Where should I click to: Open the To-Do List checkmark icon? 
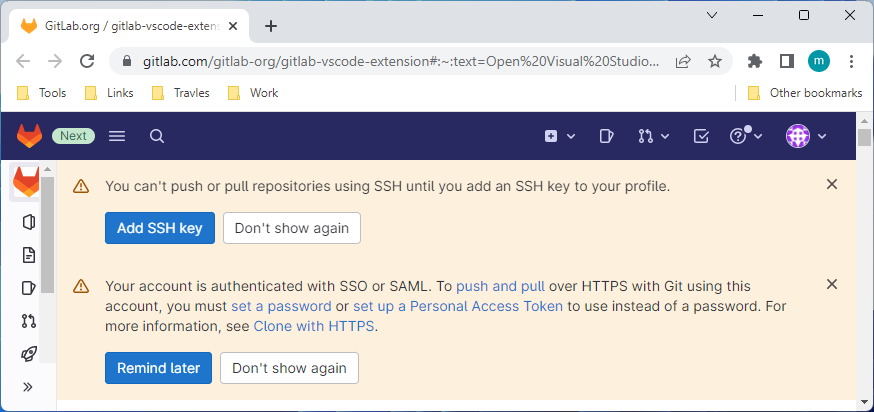point(701,136)
